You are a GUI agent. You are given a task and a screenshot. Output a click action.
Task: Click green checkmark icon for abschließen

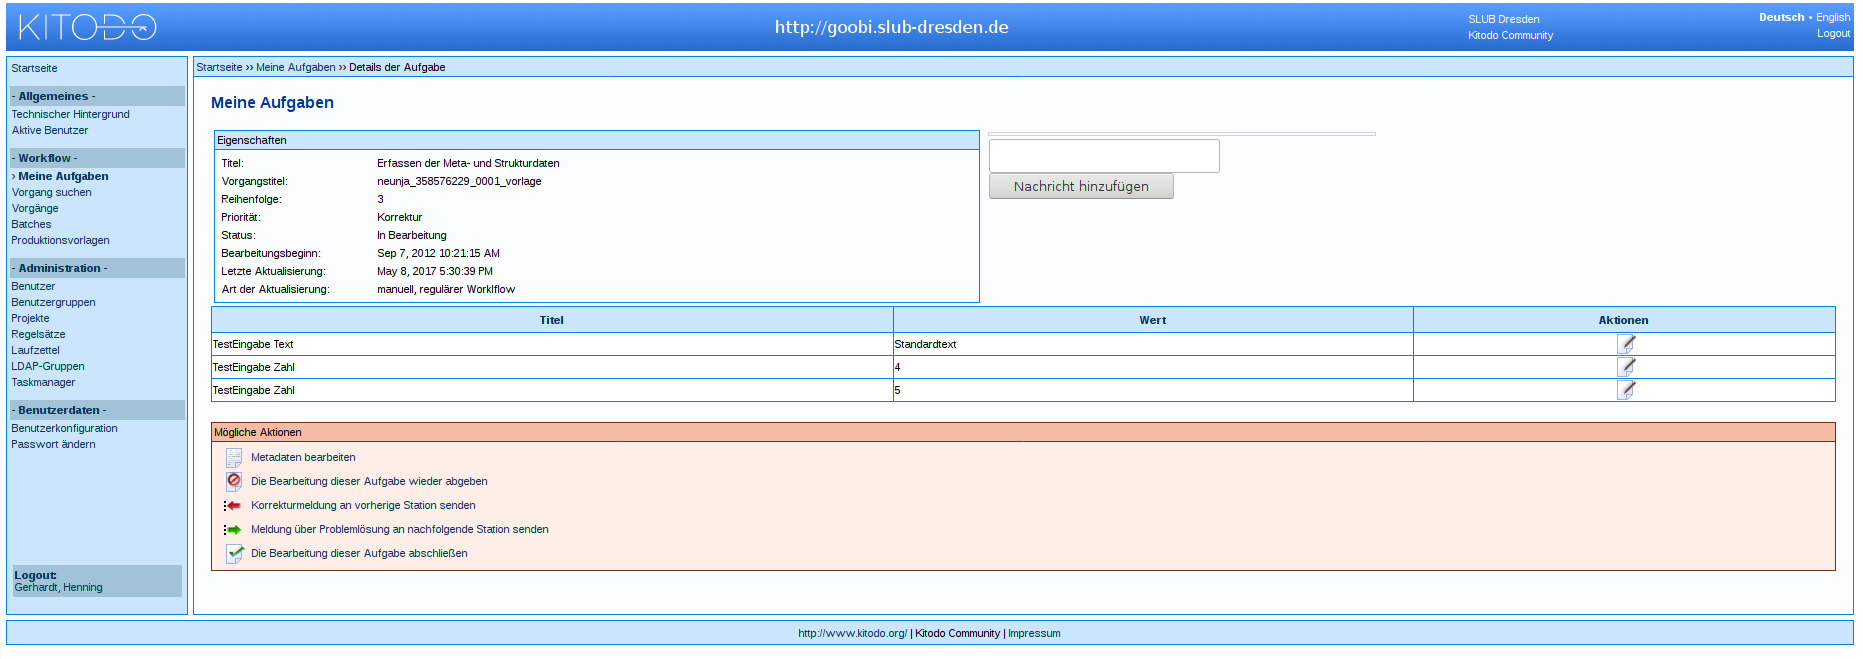click(x=234, y=553)
